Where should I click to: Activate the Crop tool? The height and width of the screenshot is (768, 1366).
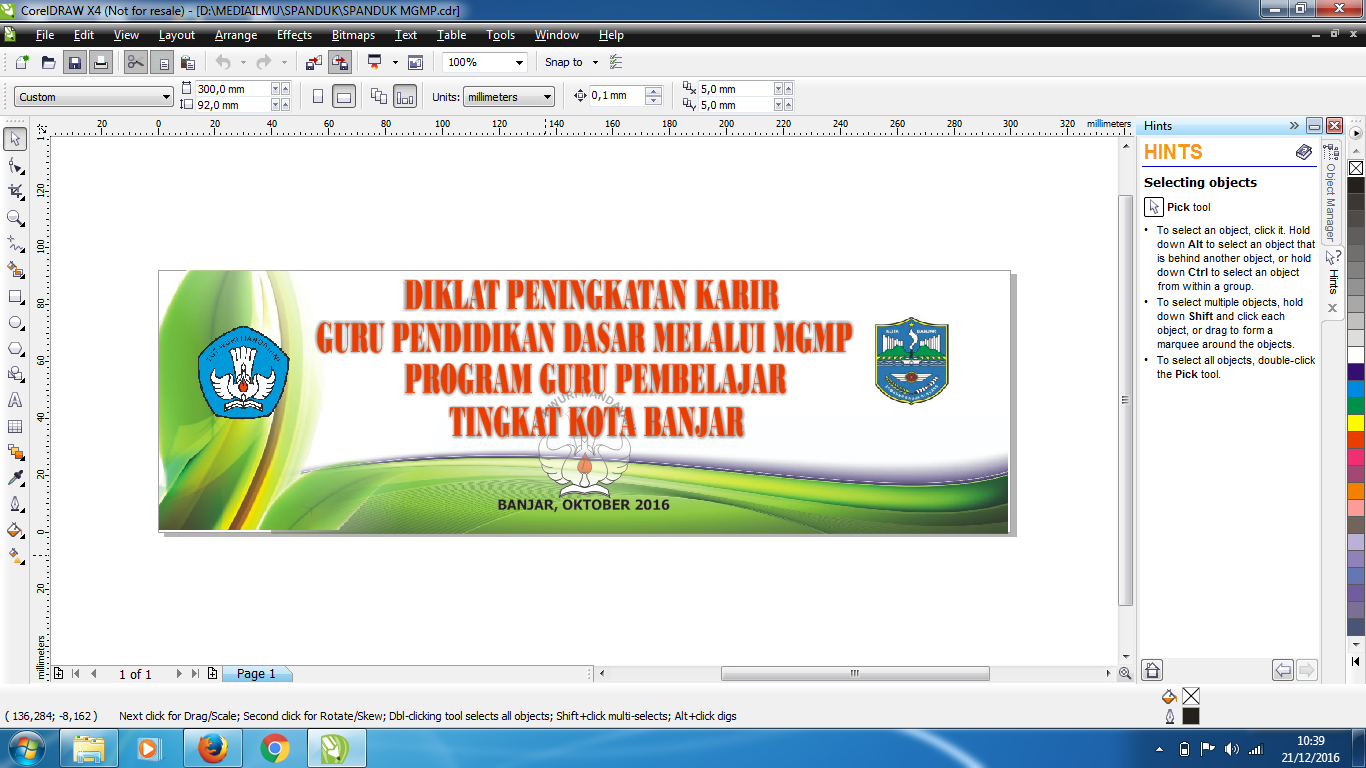coord(14,190)
